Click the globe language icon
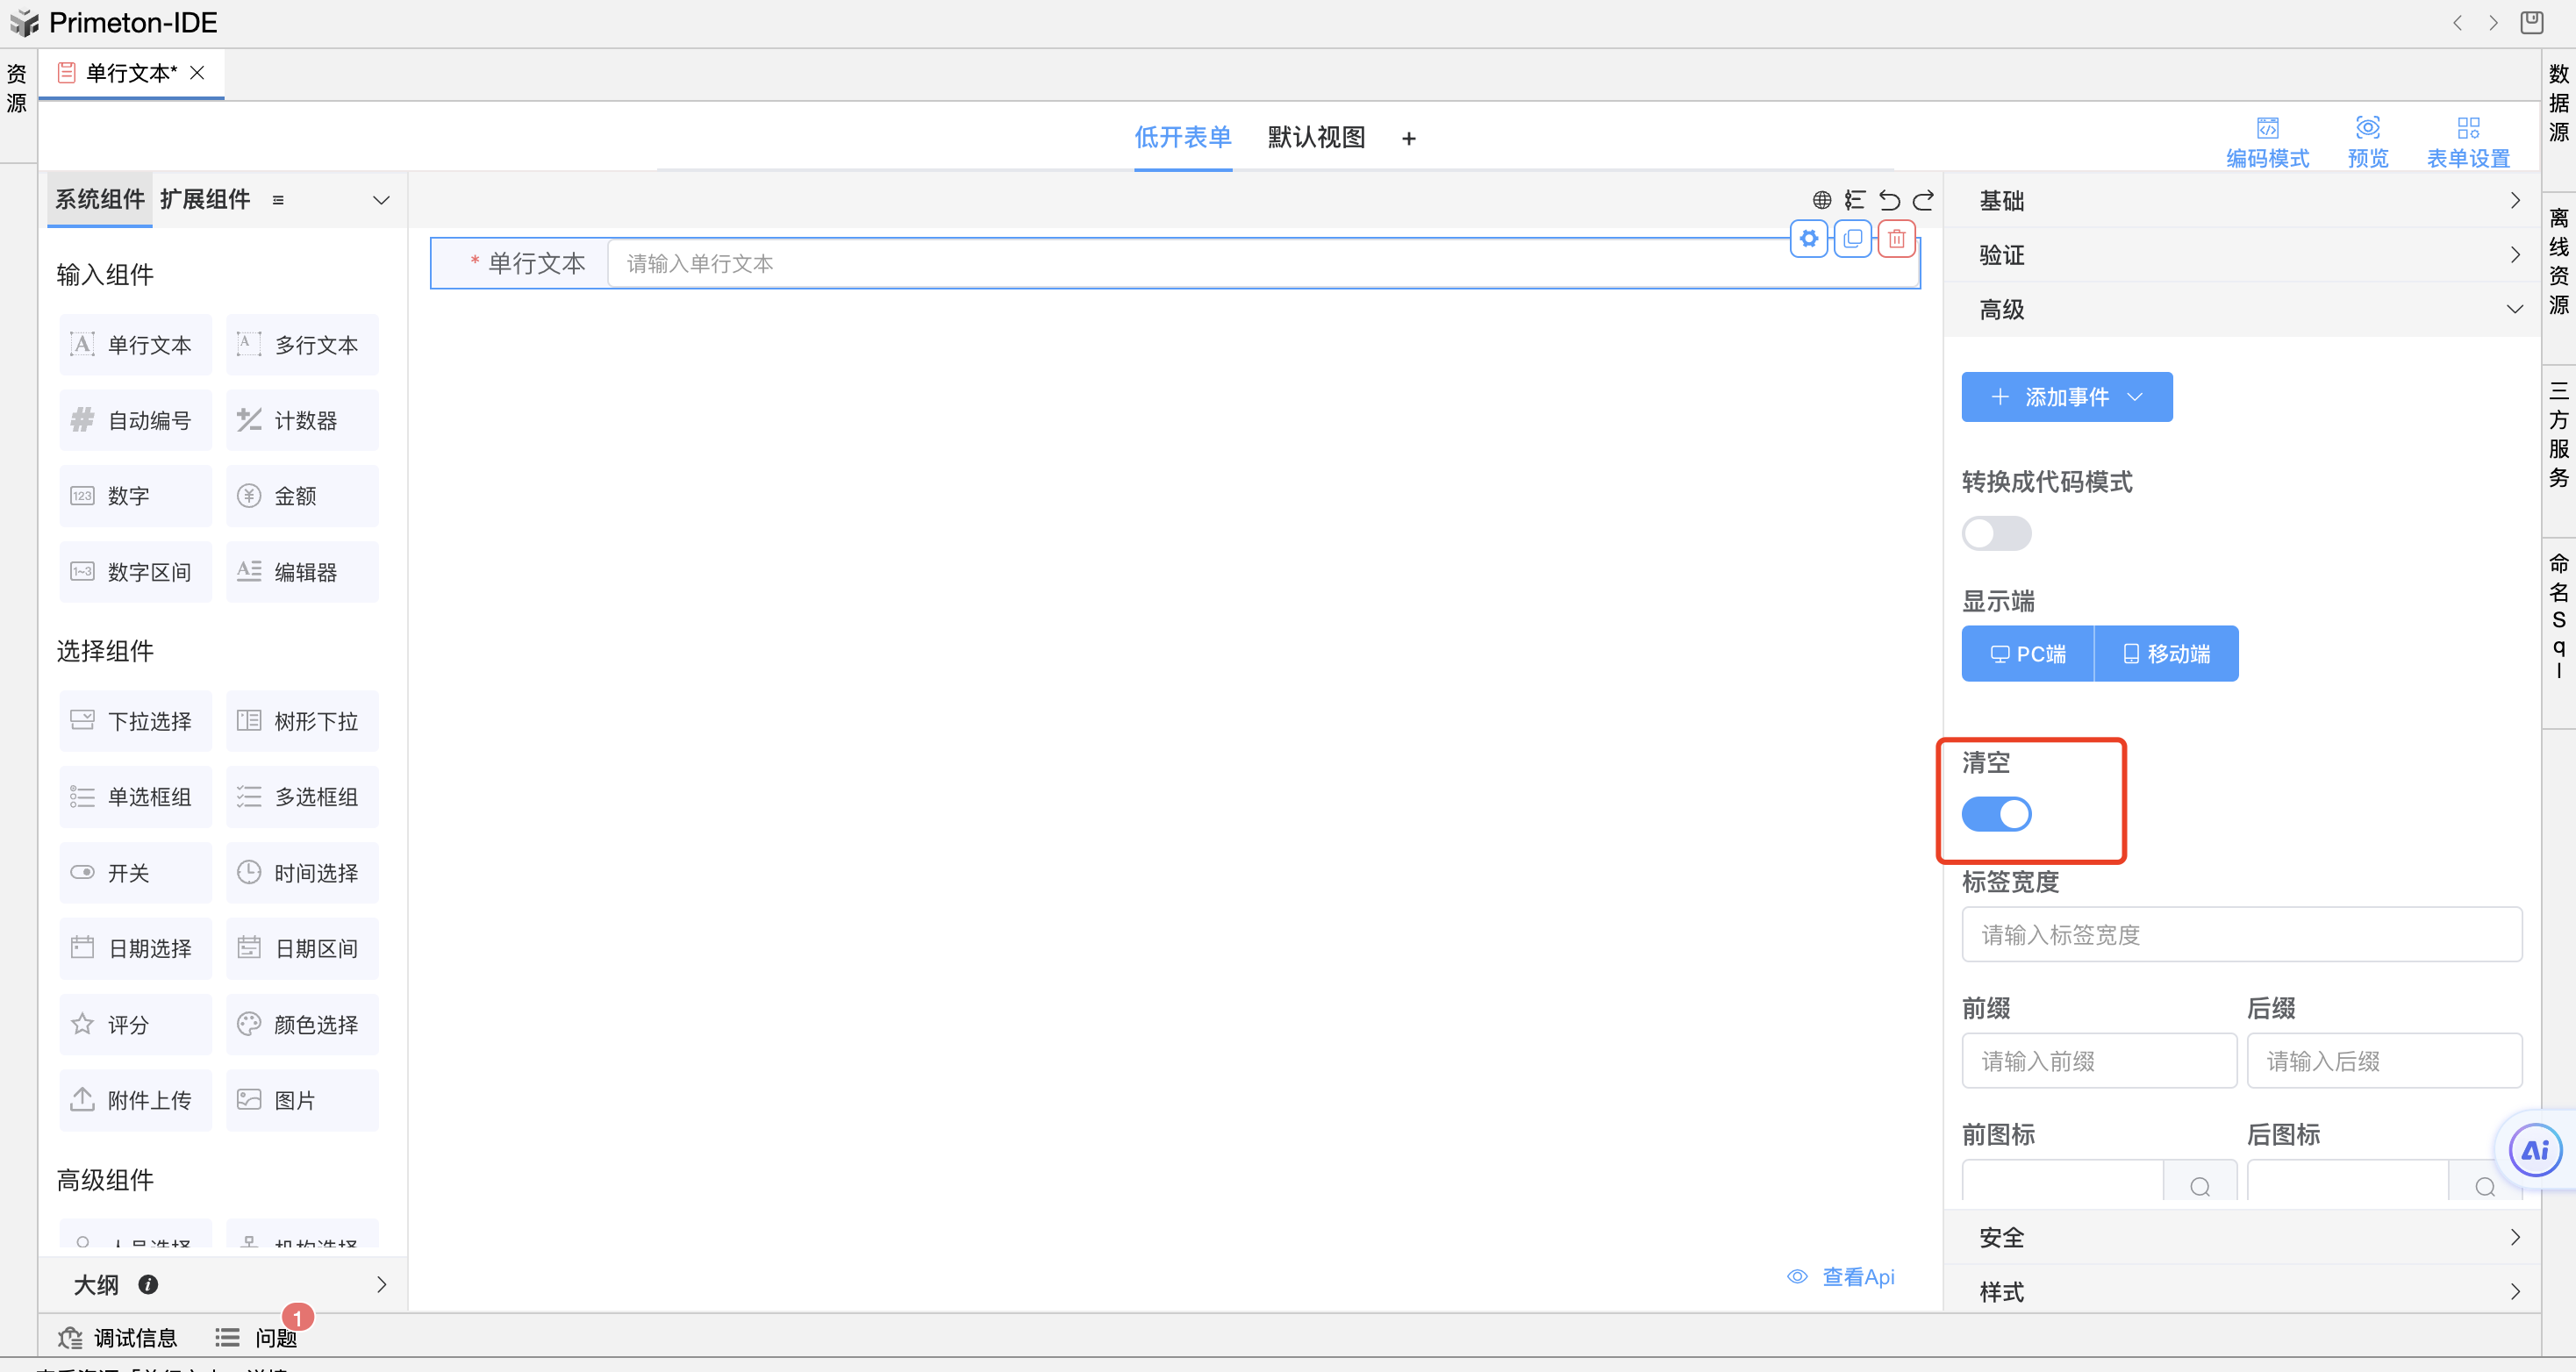The height and width of the screenshot is (1372, 2576). coord(1822,200)
